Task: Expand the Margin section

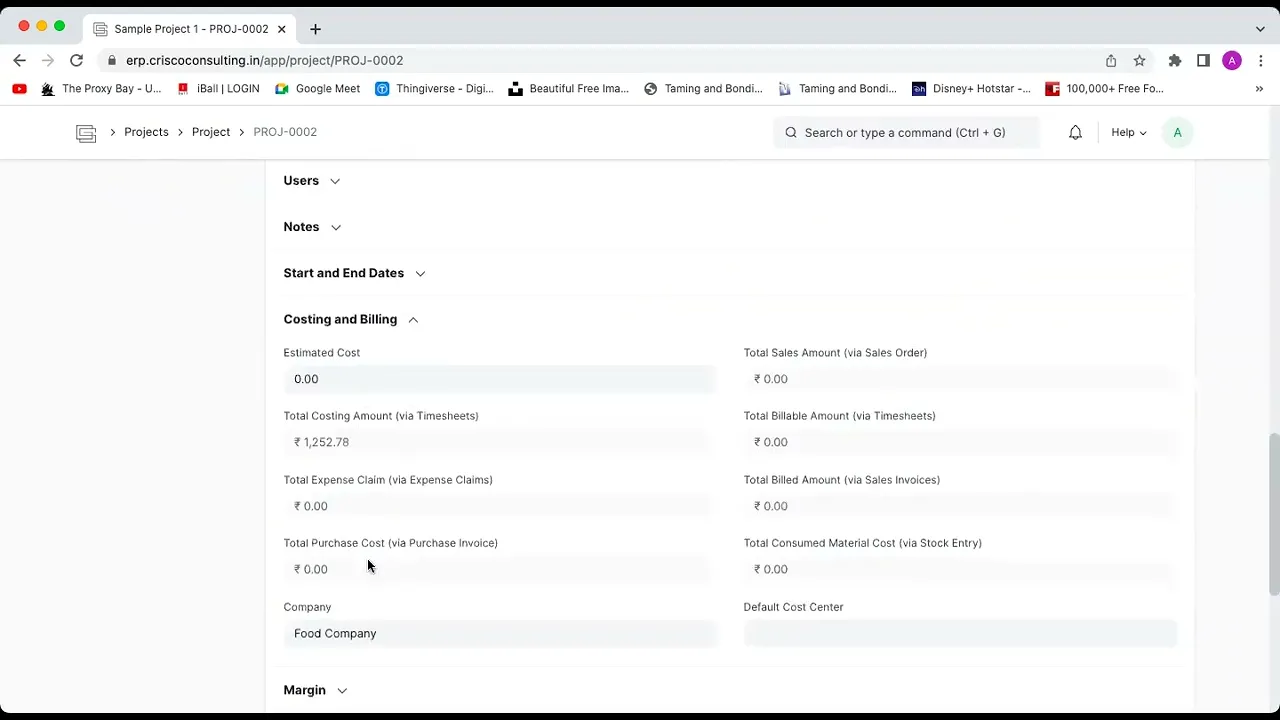Action: pyautogui.click(x=315, y=690)
